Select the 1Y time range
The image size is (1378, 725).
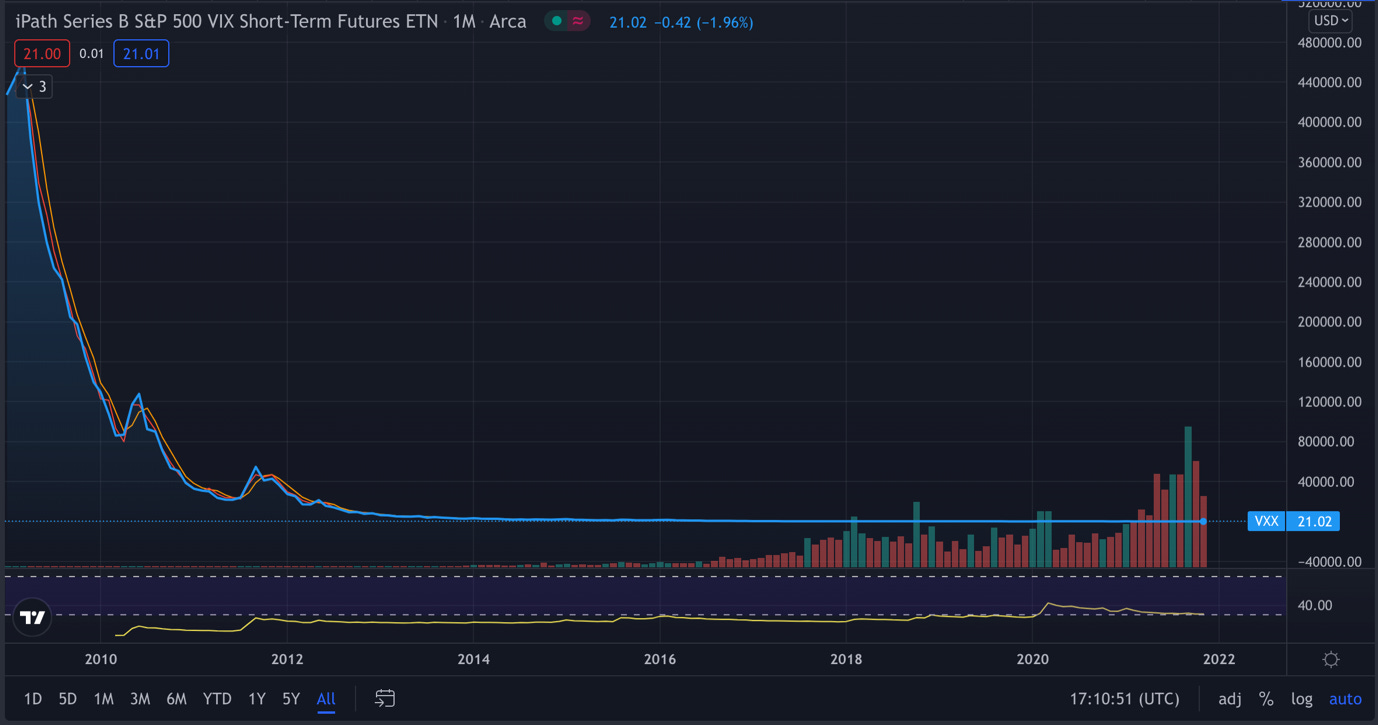(x=257, y=699)
